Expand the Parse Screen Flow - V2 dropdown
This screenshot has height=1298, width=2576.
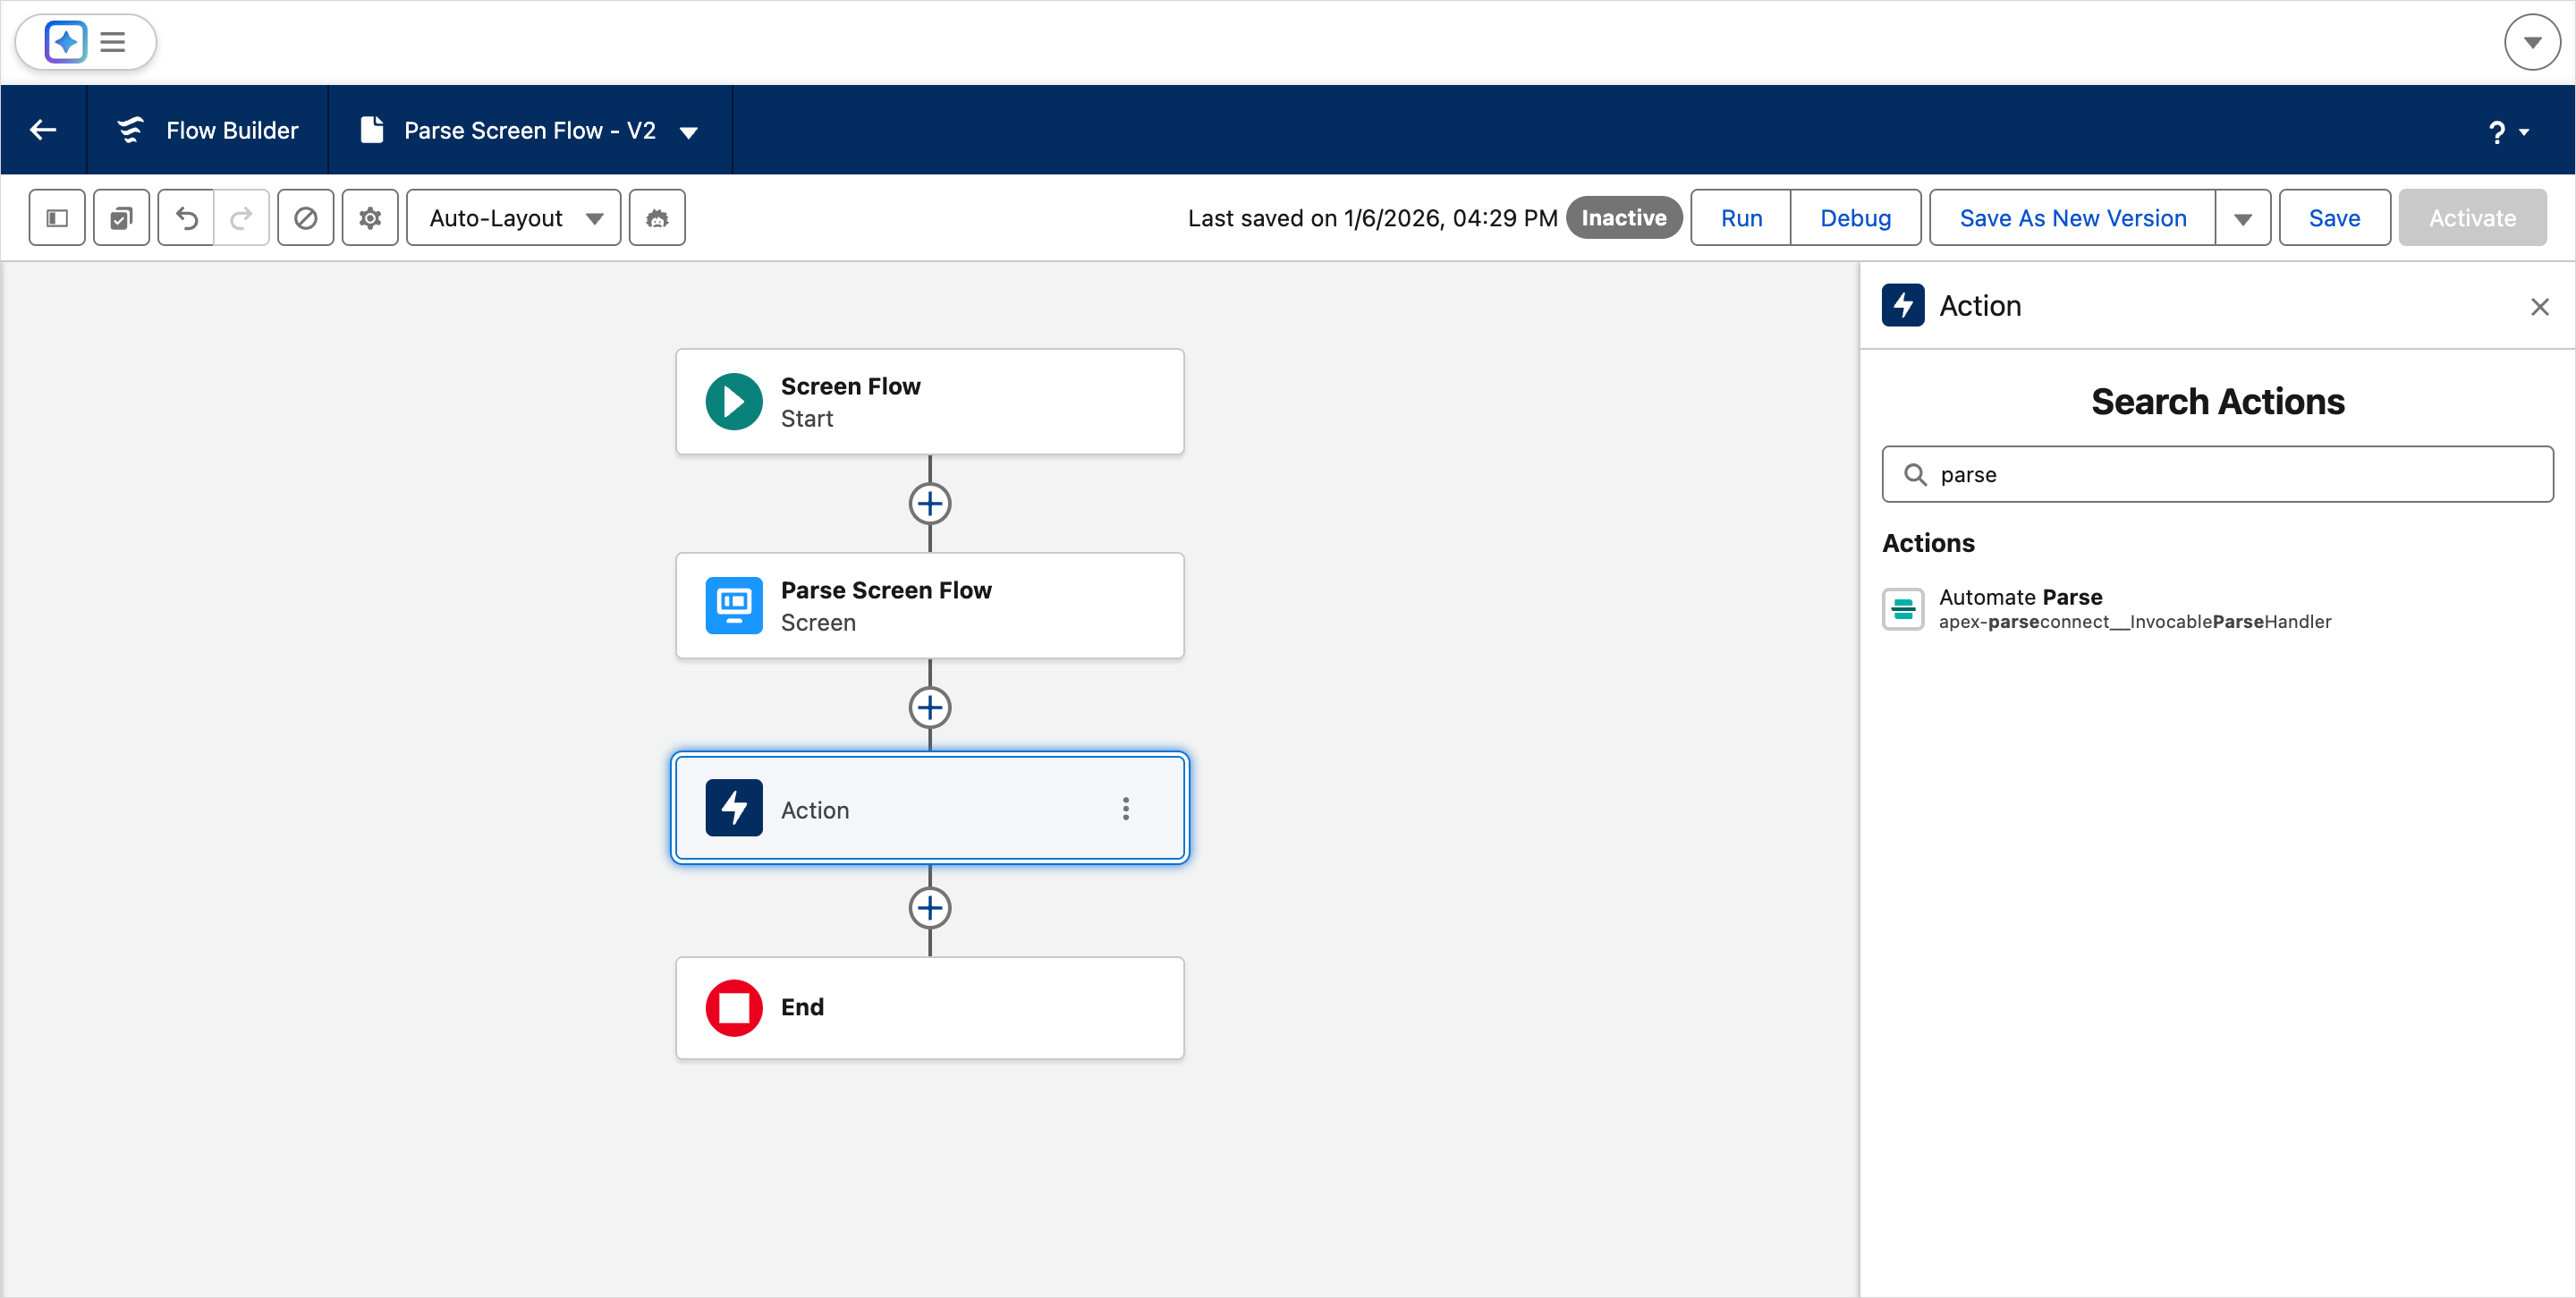pyautogui.click(x=689, y=132)
